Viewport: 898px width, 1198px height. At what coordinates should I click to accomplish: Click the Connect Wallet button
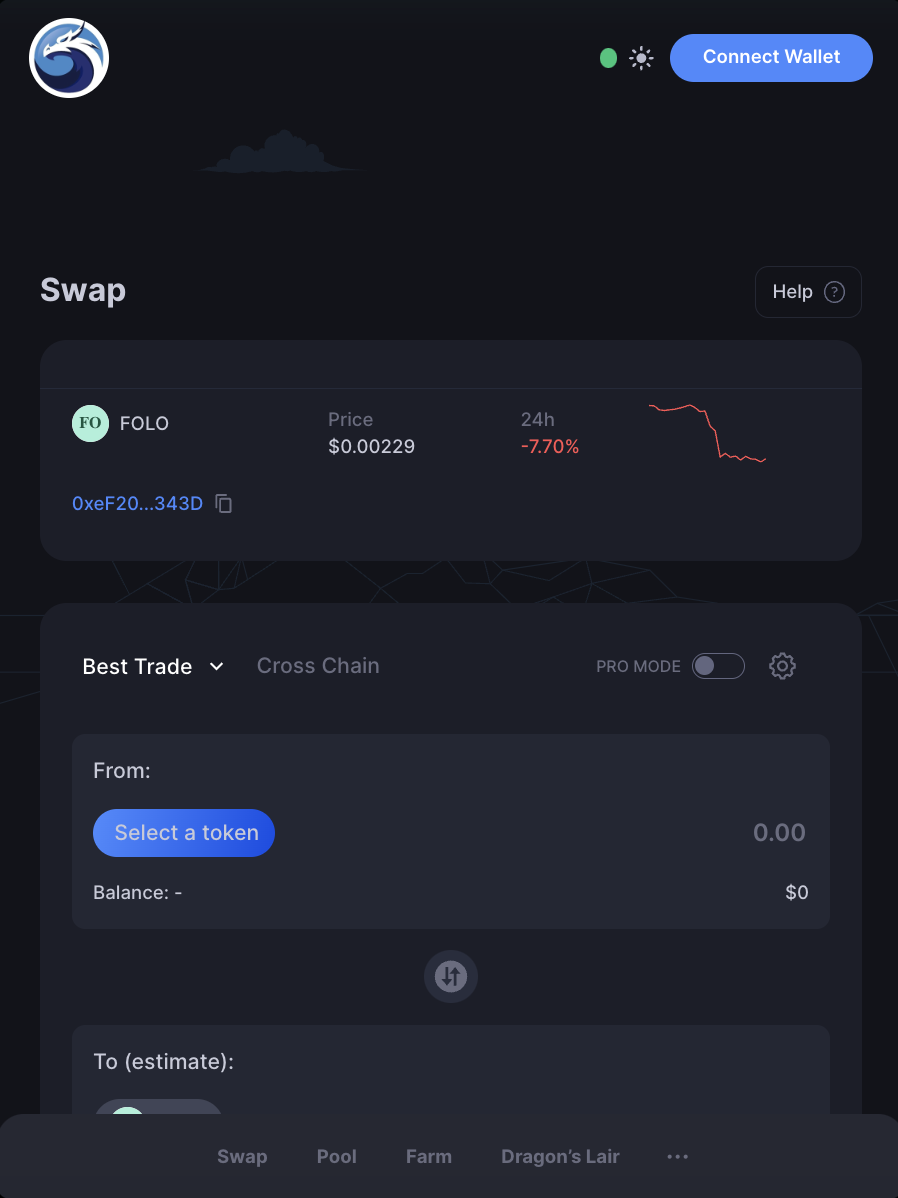click(771, 57)
